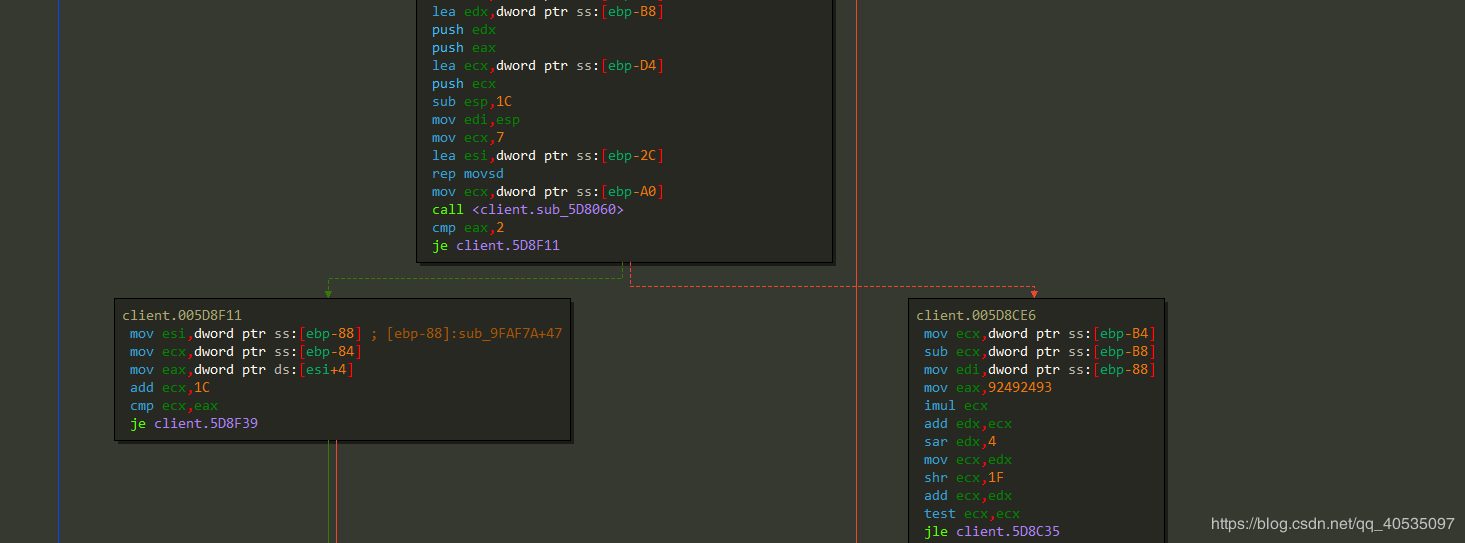1465x543 pixels.
Task: Select the 'mov edi,esp' instruction
Action: [476, 120]
